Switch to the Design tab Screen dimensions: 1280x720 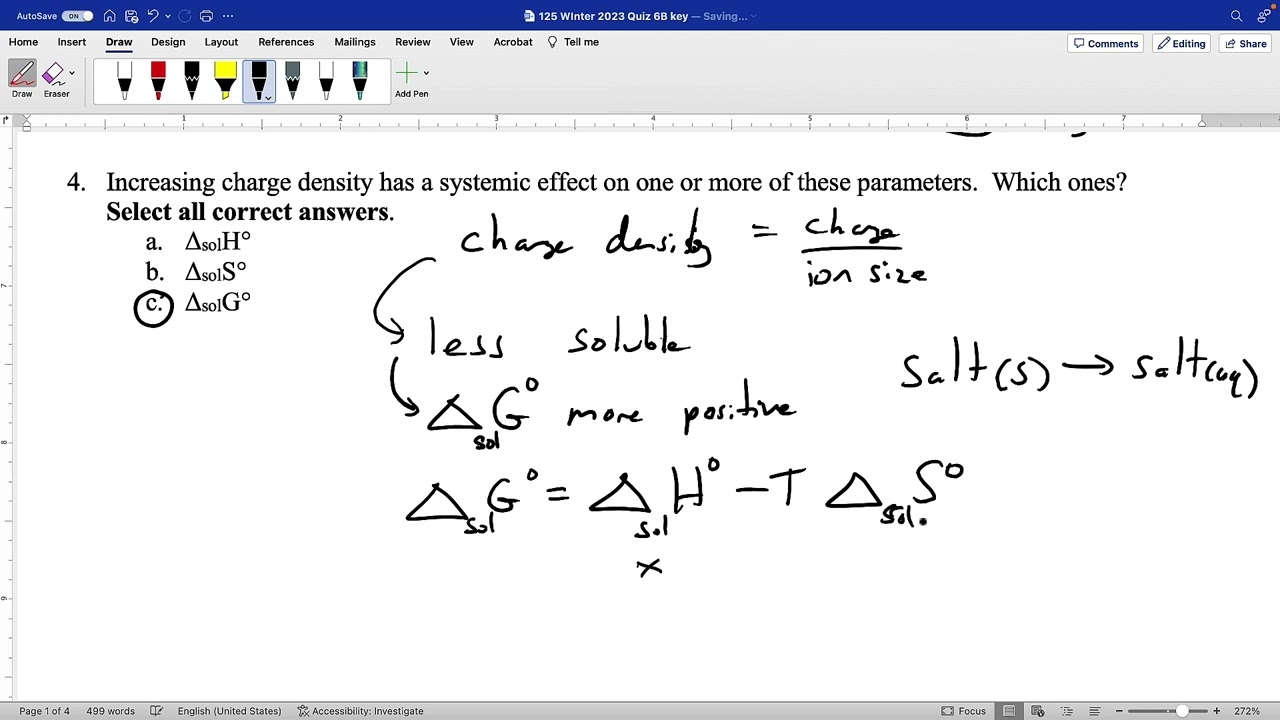click(168, 42)
